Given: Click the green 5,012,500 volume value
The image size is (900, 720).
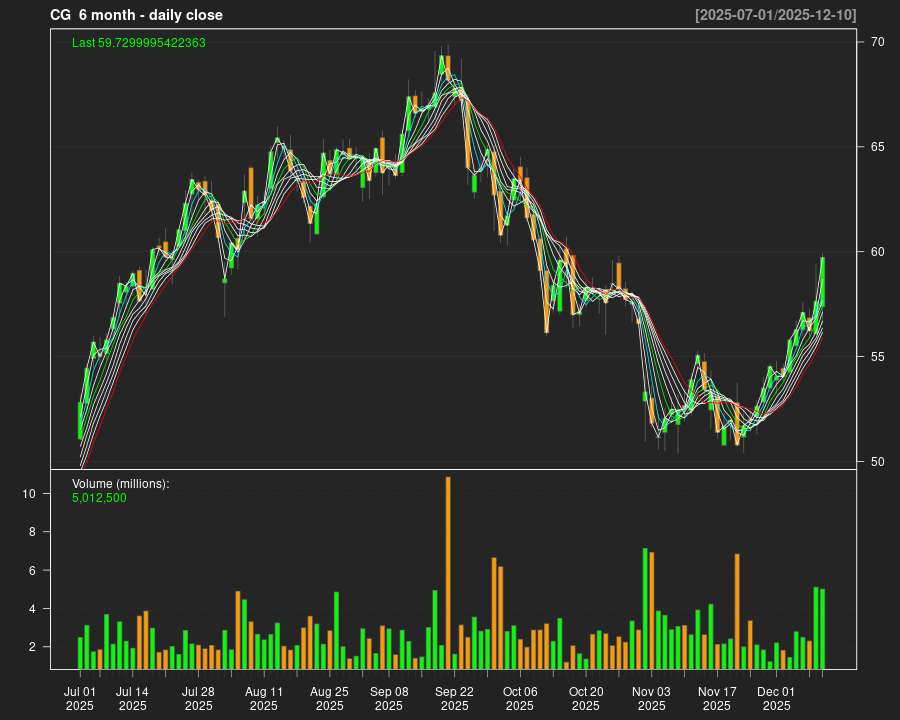Looking at the screenshot, I should pos(99,498).
